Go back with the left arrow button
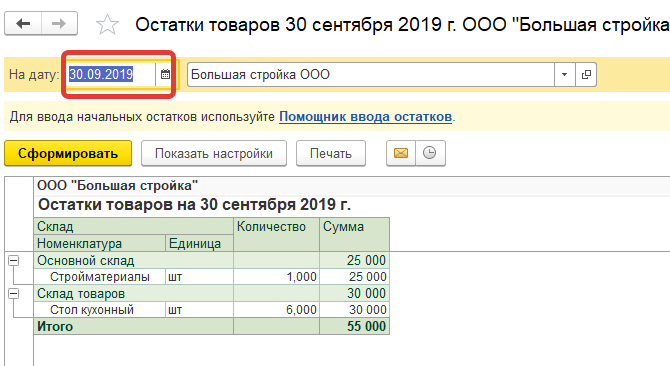Image resolution: width=670 pixels, height=366 pixels. click(x=23, y=23)
